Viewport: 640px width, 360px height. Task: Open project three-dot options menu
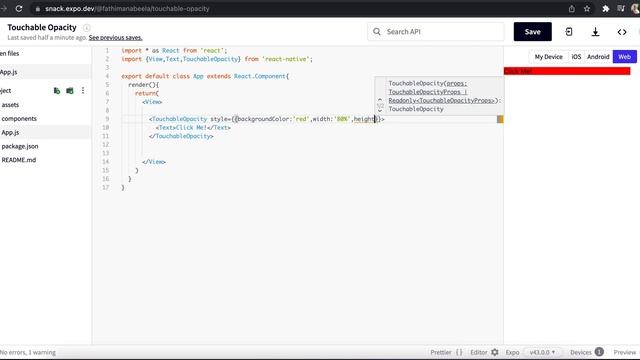click(x=83, y=91)
